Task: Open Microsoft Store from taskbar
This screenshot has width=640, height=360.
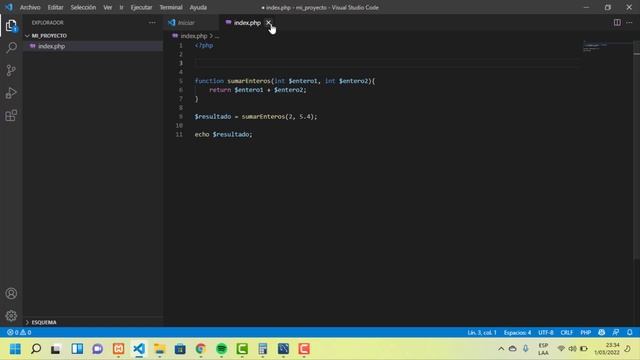Action: click(x=180, y=349)
